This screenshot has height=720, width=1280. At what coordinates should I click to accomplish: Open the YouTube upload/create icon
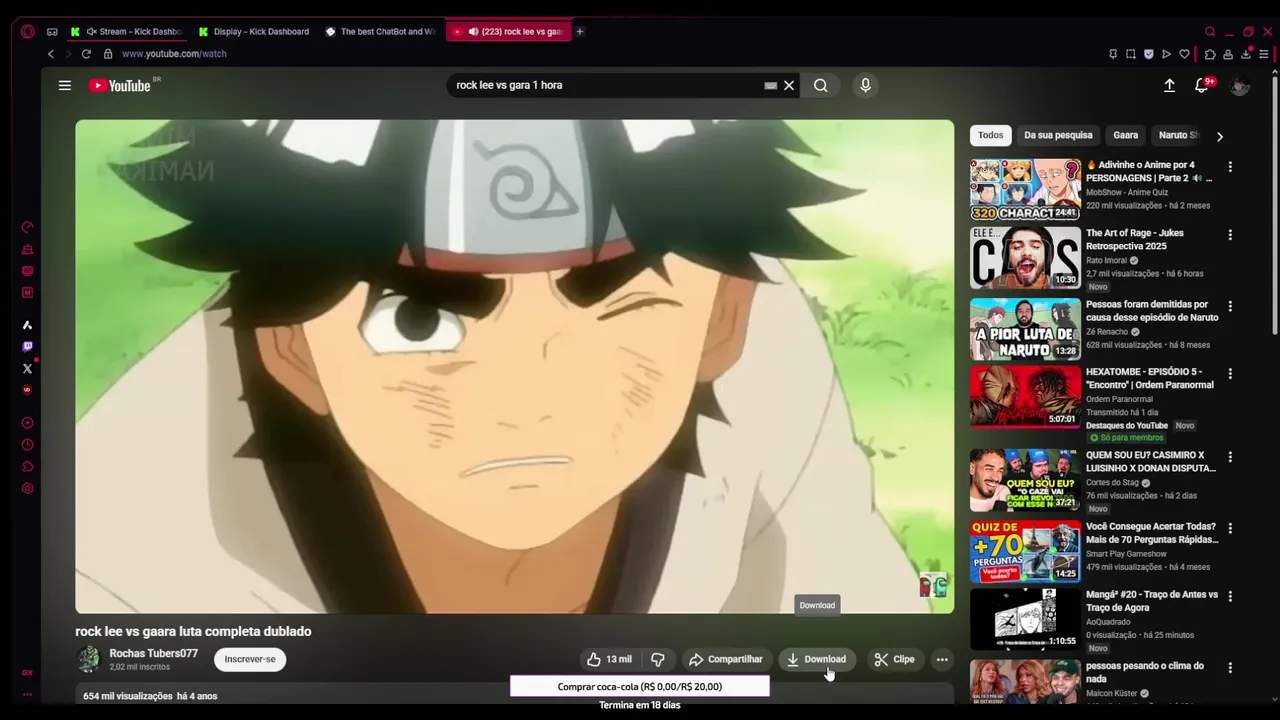point(1169,85)
